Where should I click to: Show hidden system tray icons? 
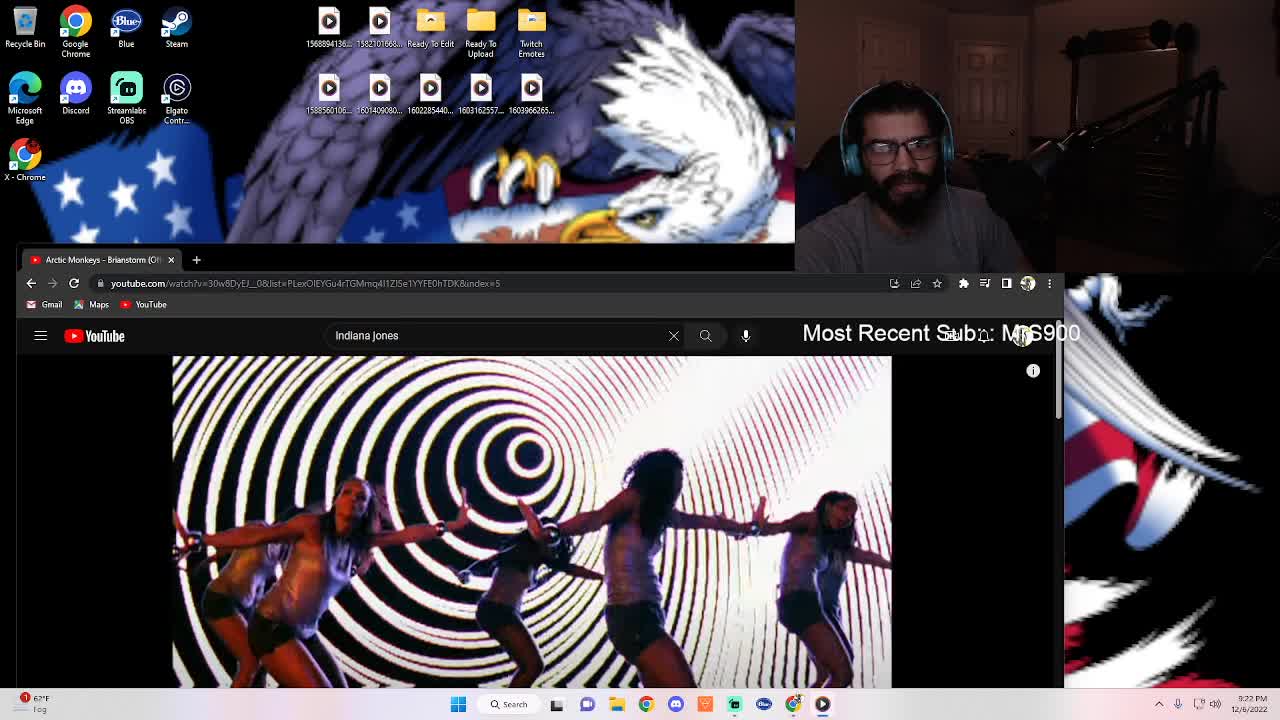click(x=1159, y=704)
